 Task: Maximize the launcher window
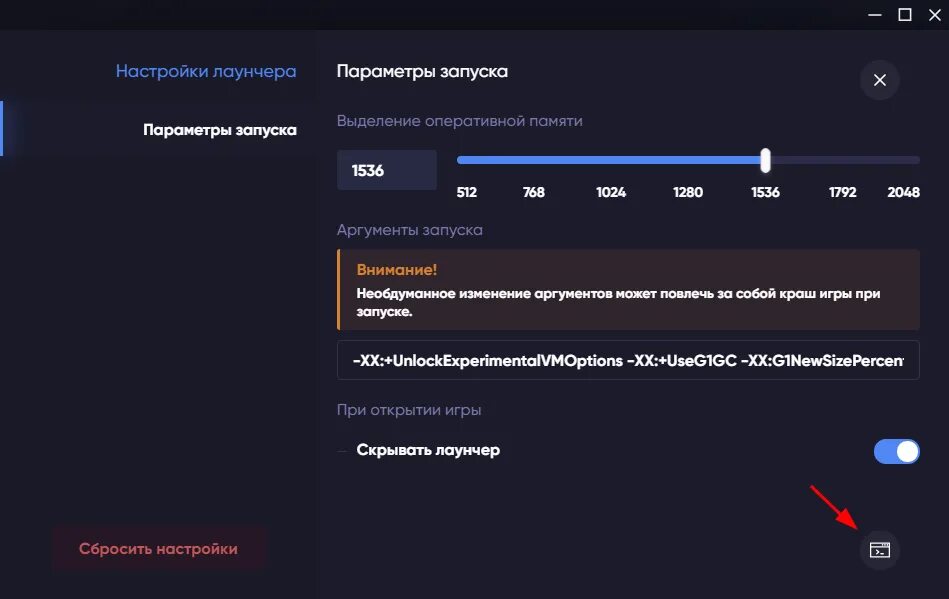905,15
